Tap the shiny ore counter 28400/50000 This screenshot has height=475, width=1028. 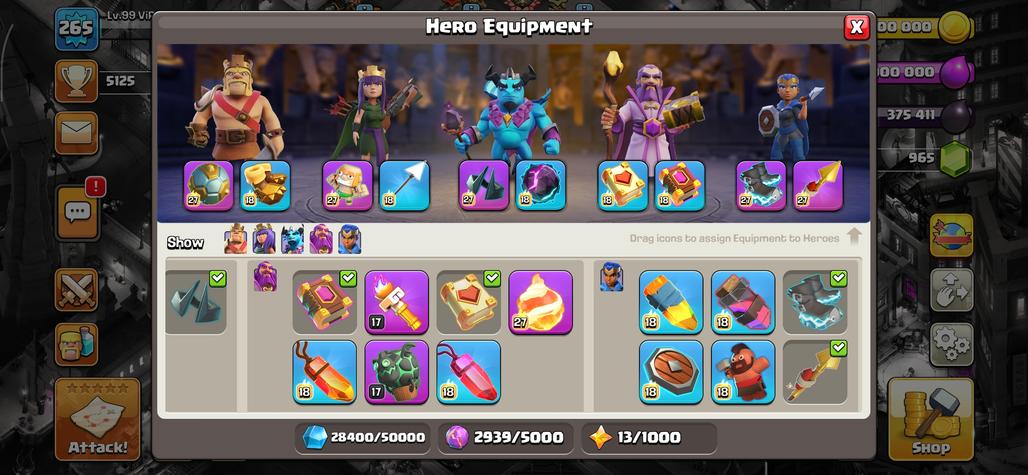coord(363,438)
